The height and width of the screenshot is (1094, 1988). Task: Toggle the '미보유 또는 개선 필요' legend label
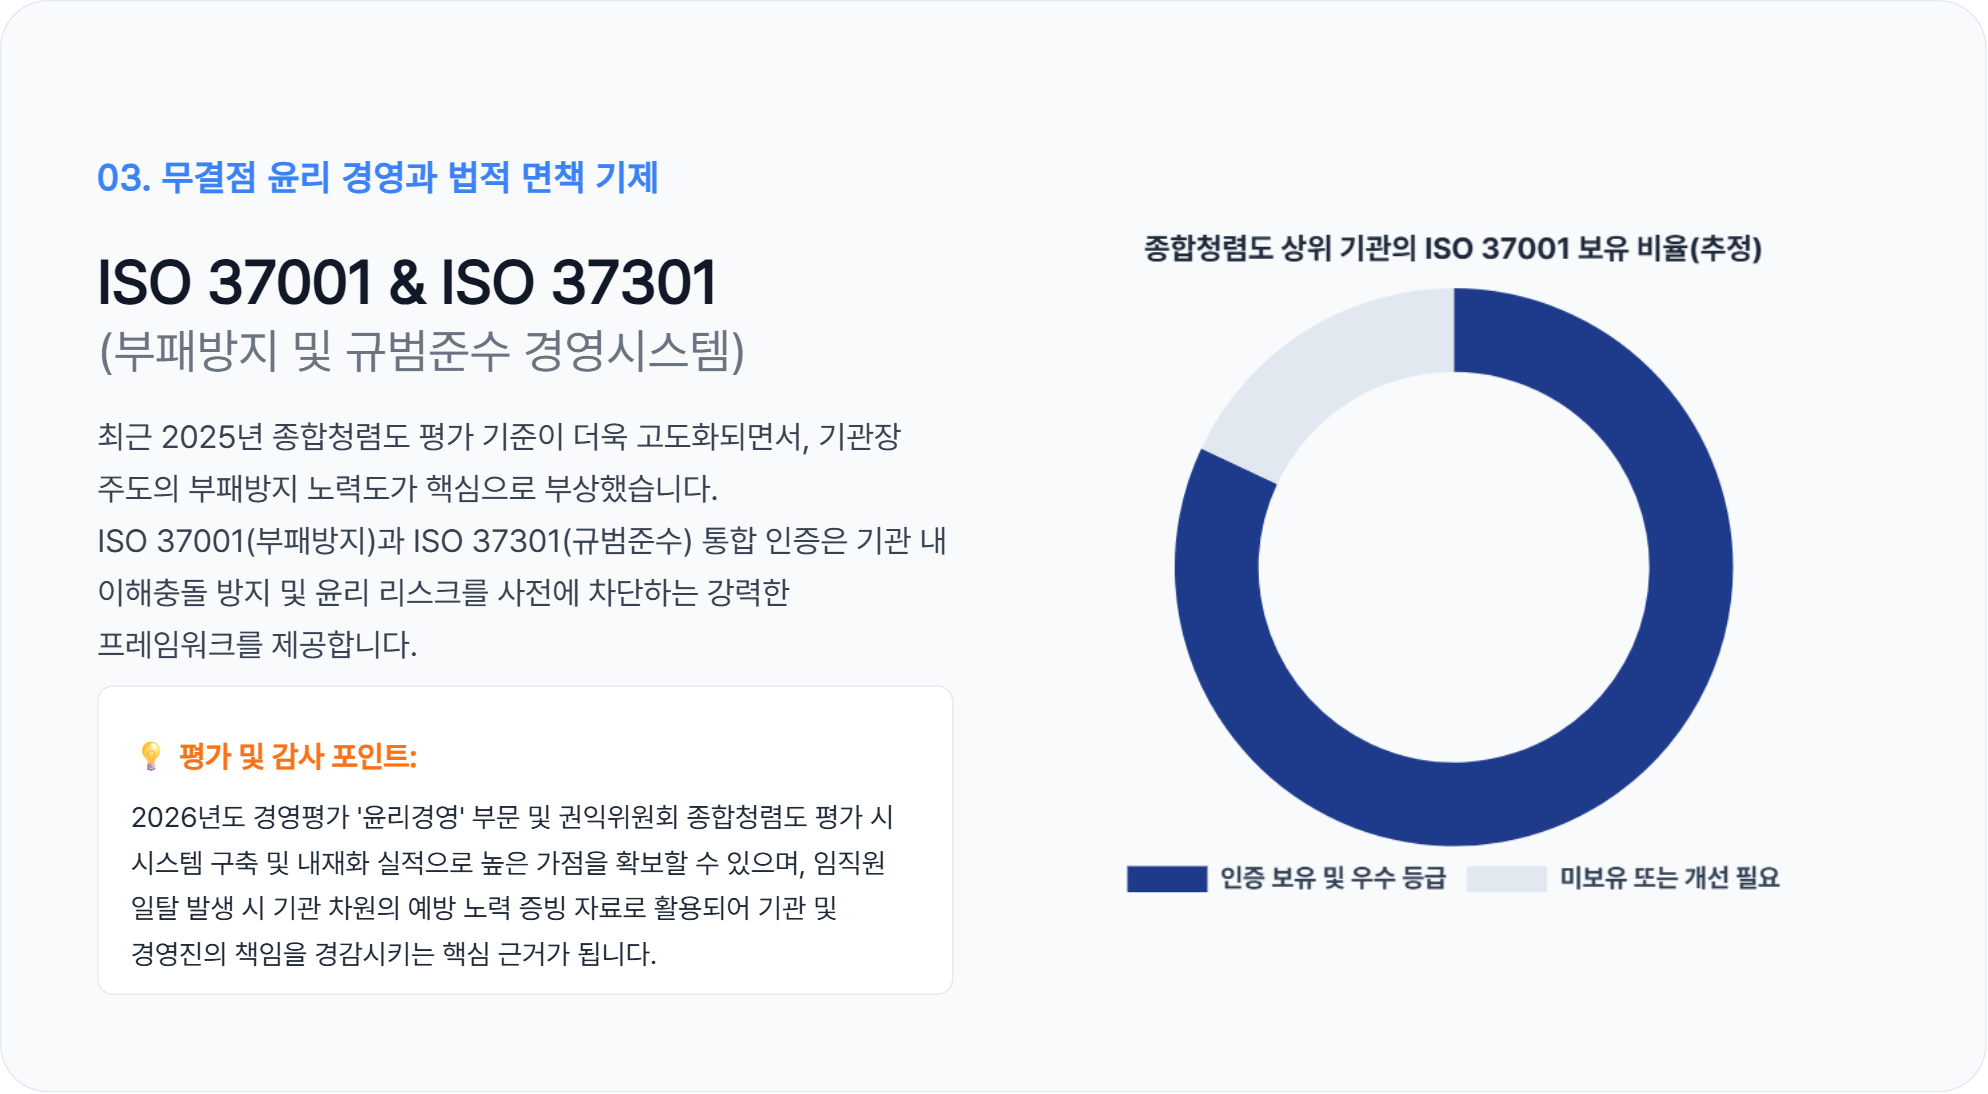[1669, 878]
